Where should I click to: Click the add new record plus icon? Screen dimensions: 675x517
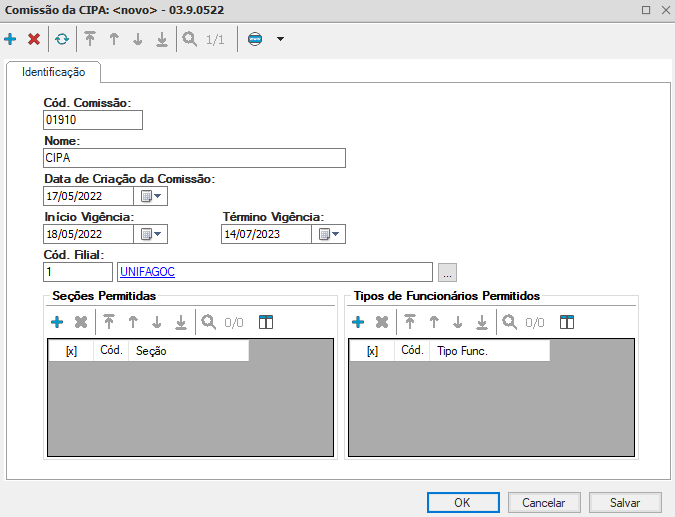10,39
